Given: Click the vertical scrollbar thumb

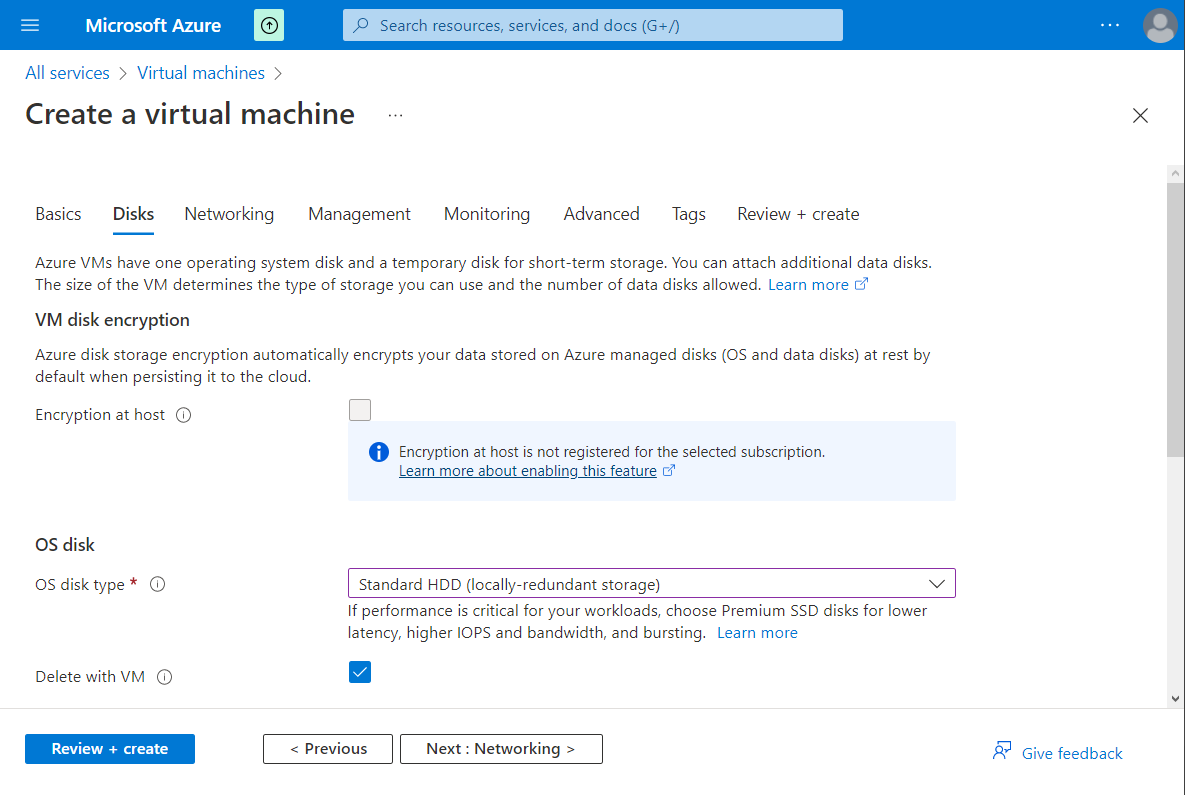Looking at the screenshot, I should [x=1175, y=319].
